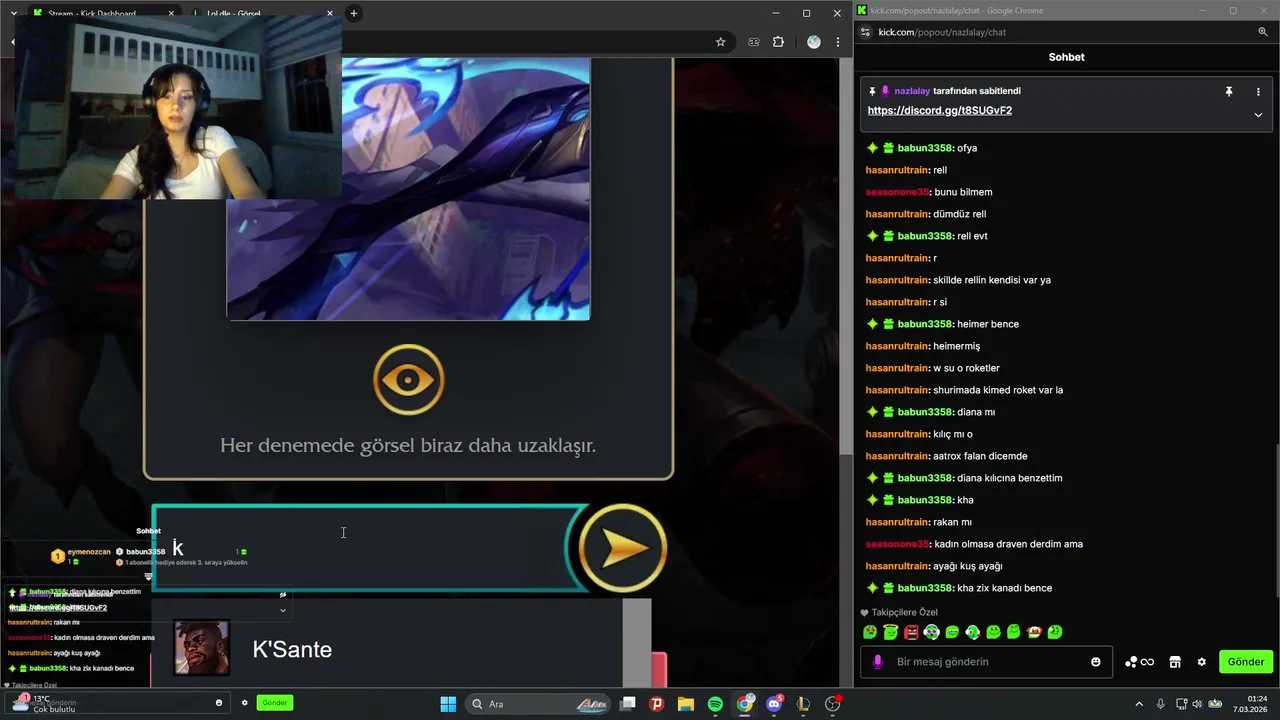Click the pin icon on pinned message
The width and height of the screenshot is (1280, 720).
click(1229, 91)
